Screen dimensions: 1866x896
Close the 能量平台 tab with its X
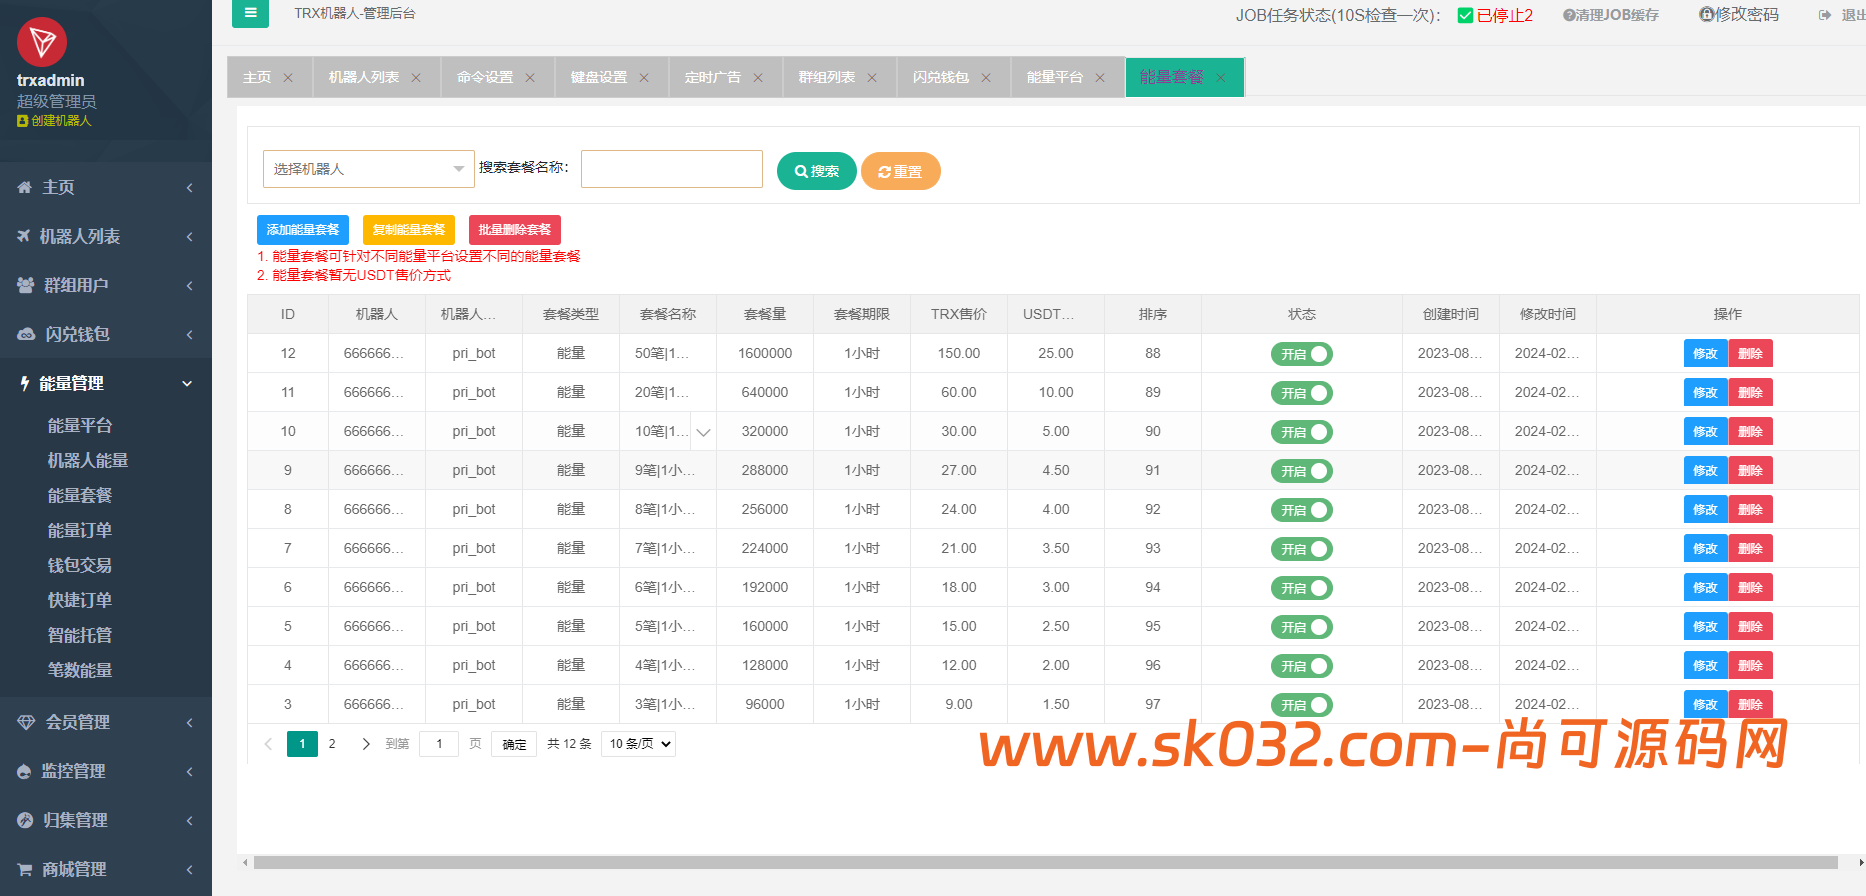click(x=1100, y=78)
